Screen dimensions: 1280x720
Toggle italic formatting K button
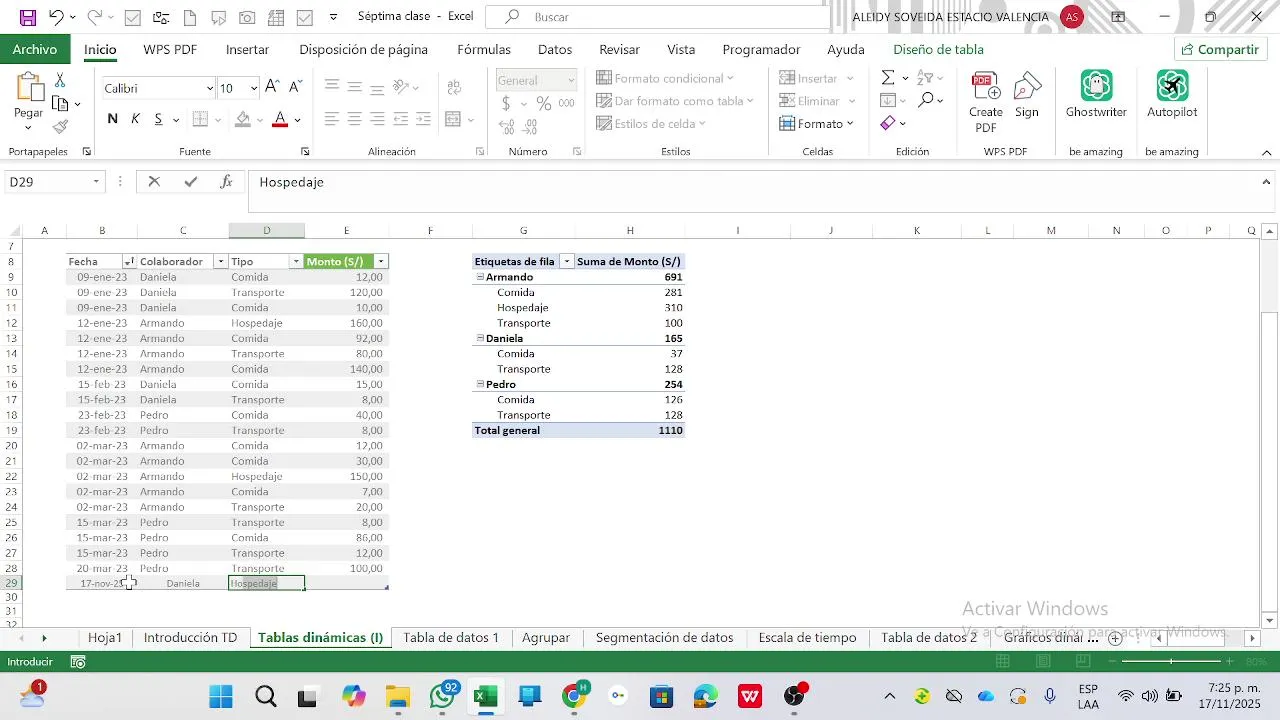click(135, 119)
